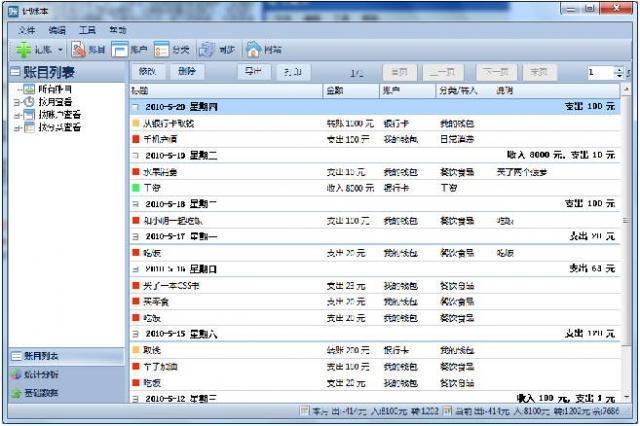Viewport: 640px width, 426px height.
Task: Sort by the 分类/转入 column header
Action: point(464,91)
